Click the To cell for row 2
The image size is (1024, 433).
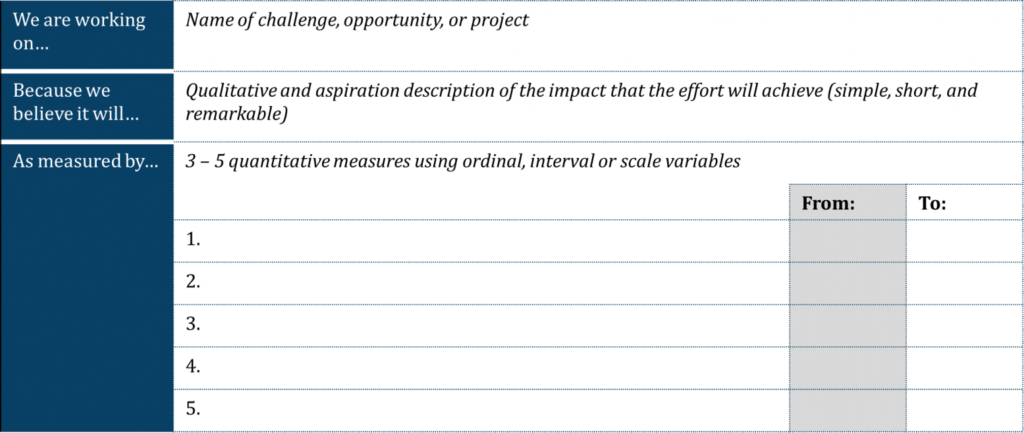(x=965, y=283)
